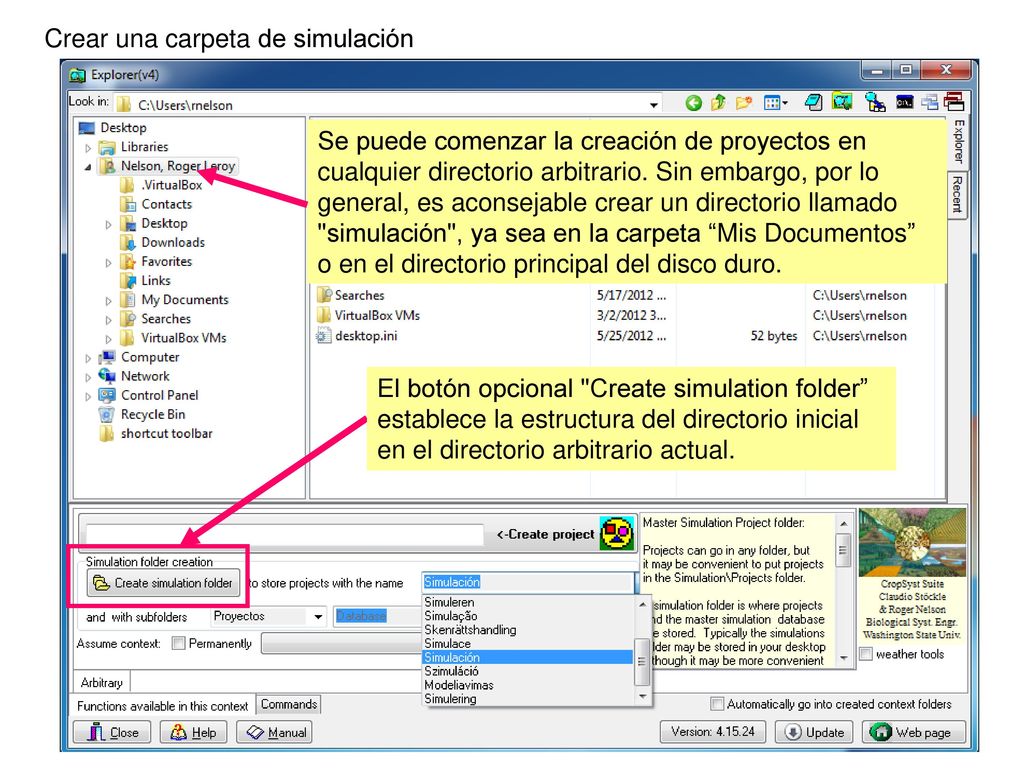Click the desktop.ini file icon

click(x=323, y=336)
